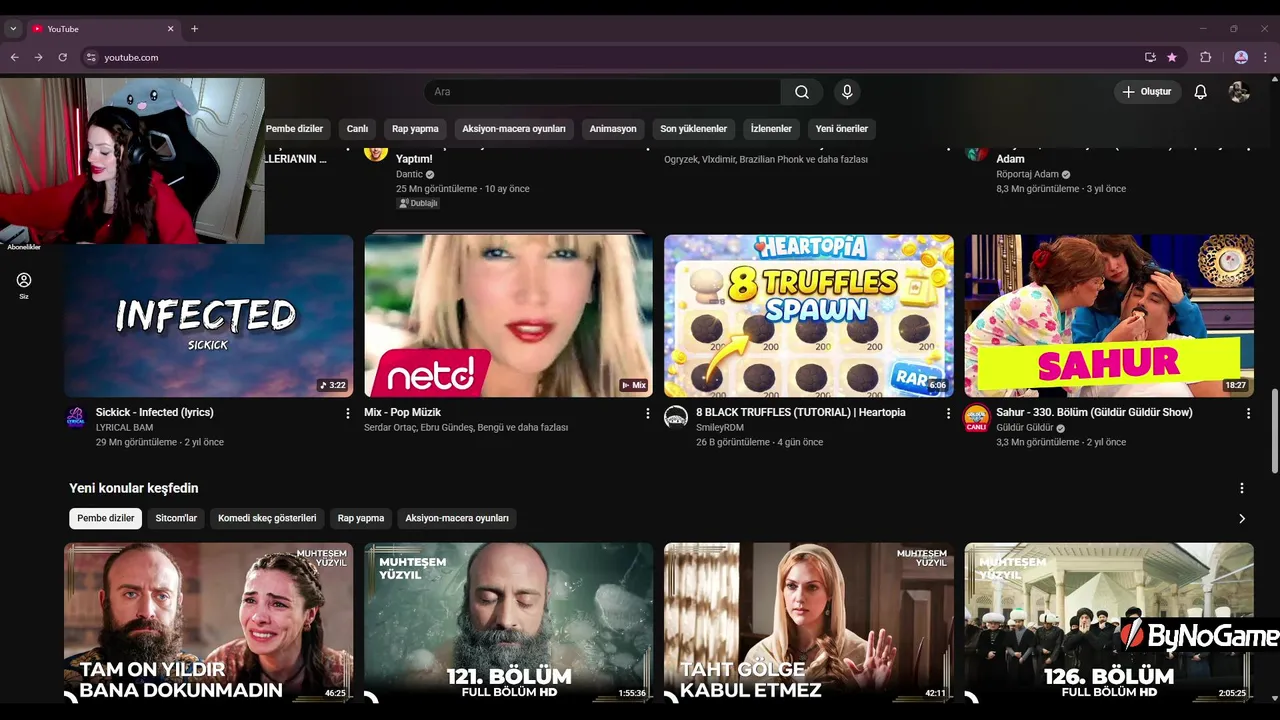Select the Son yüklenenler chip
The height and width of the screenshot is (720, 1280).
[x=693, y=129]
